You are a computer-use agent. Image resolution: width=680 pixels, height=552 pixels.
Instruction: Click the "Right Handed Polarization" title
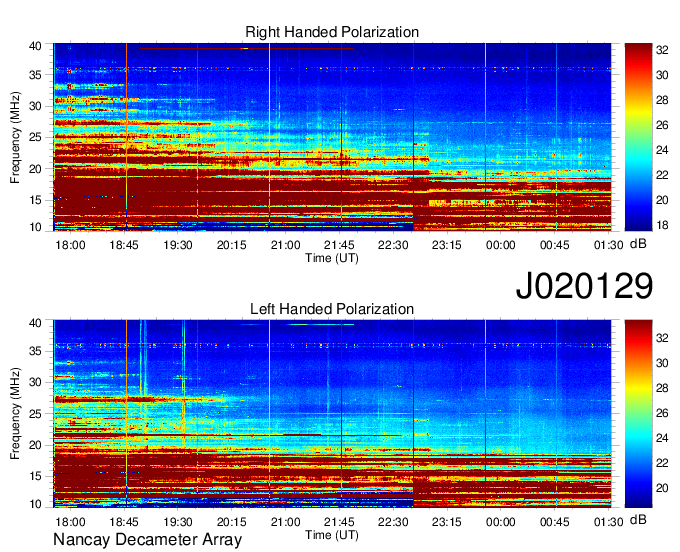[x=332, y=32]
